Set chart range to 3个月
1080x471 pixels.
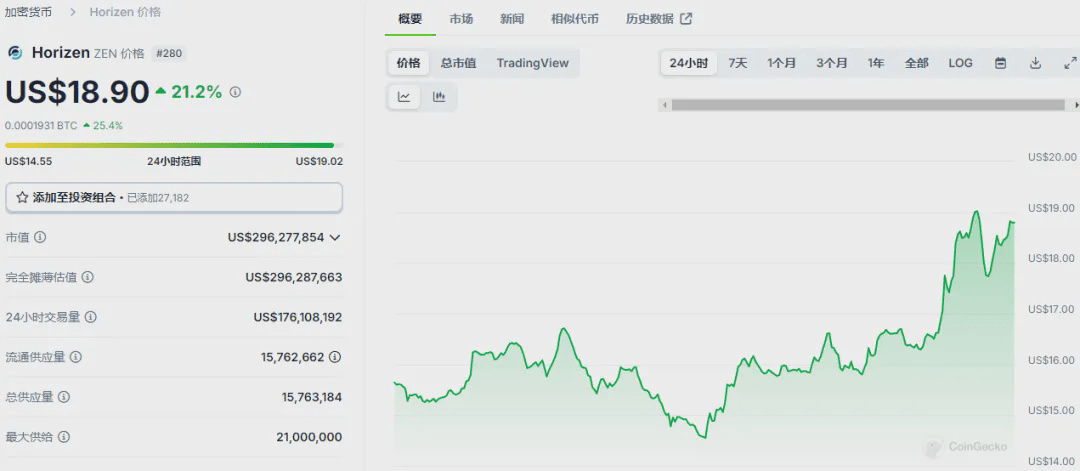coord(832,63)
